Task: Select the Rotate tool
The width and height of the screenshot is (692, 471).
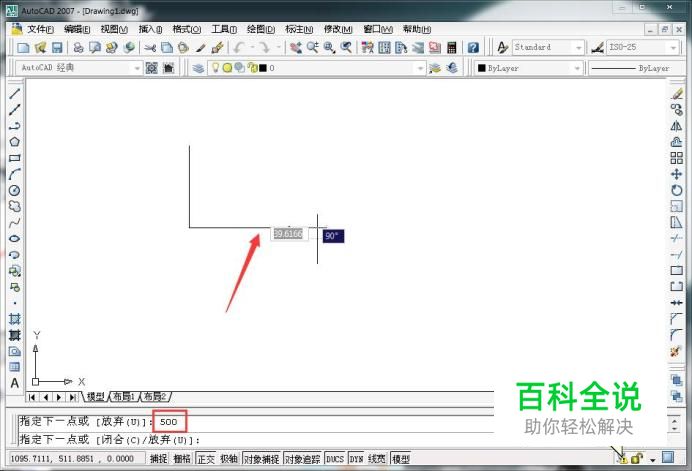Action: coord(676,190)
